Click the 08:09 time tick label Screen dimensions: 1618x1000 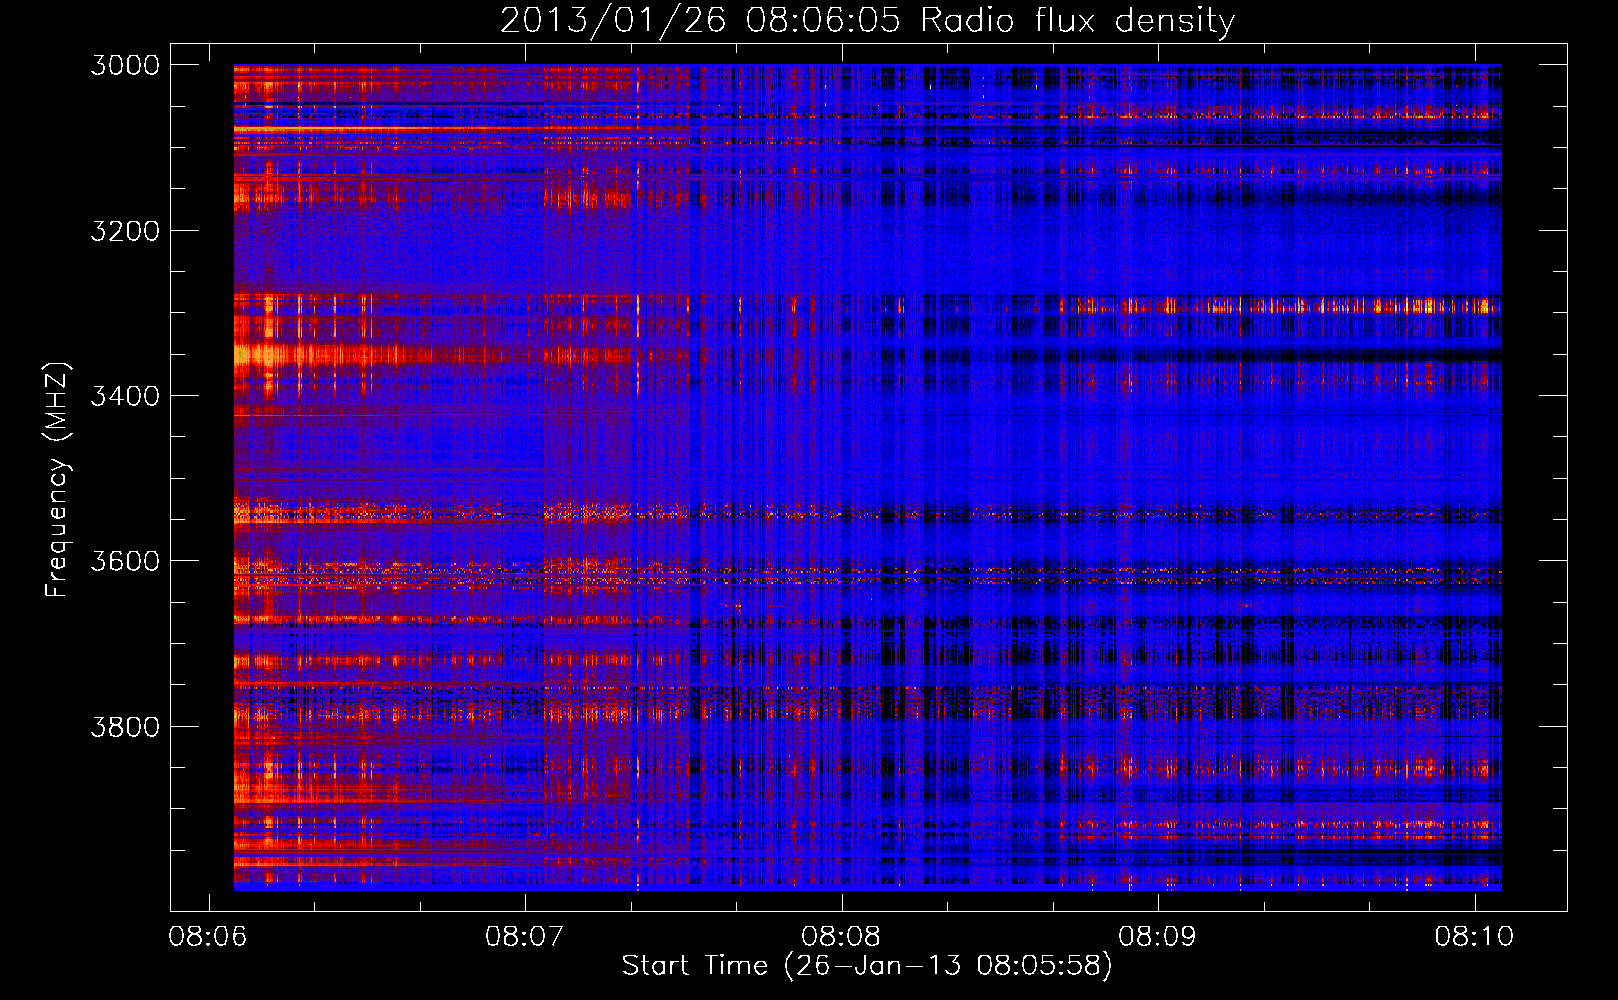tap(1158, 936)
